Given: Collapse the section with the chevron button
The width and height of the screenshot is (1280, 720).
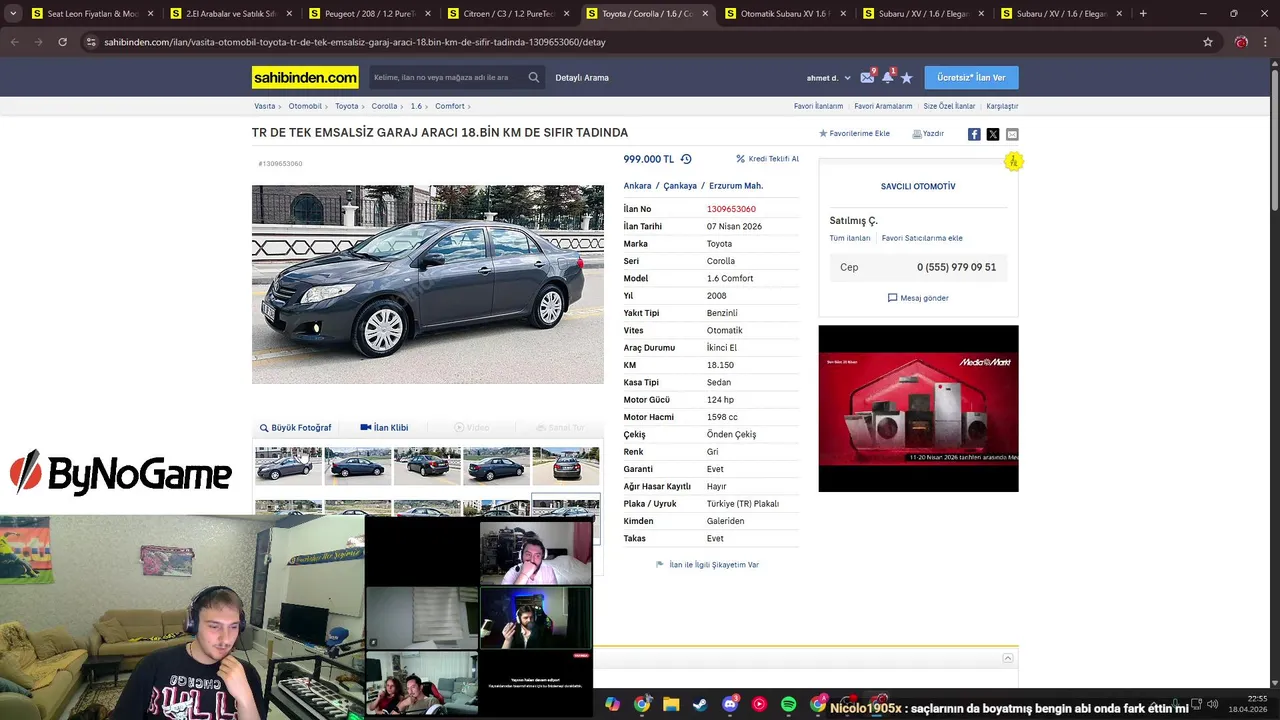Looking at the screenshot, I should pyautogui.click(x=1008, y=658).
